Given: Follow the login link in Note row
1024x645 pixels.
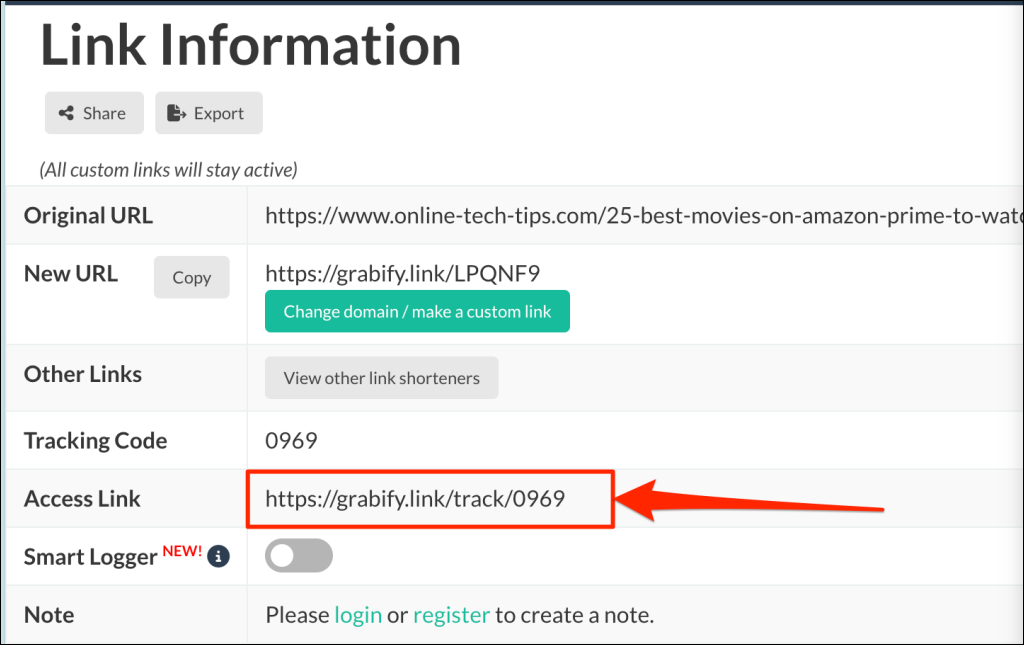Looking at the screenshot, I should point(358,615).
